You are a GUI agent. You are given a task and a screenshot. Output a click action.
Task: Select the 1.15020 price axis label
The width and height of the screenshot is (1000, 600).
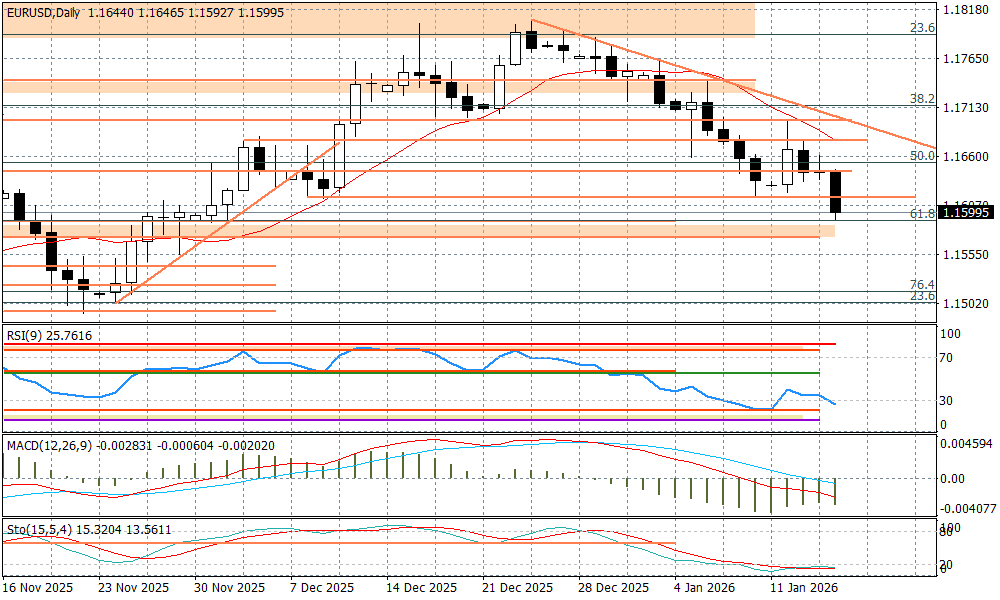(x=966, y=304)
